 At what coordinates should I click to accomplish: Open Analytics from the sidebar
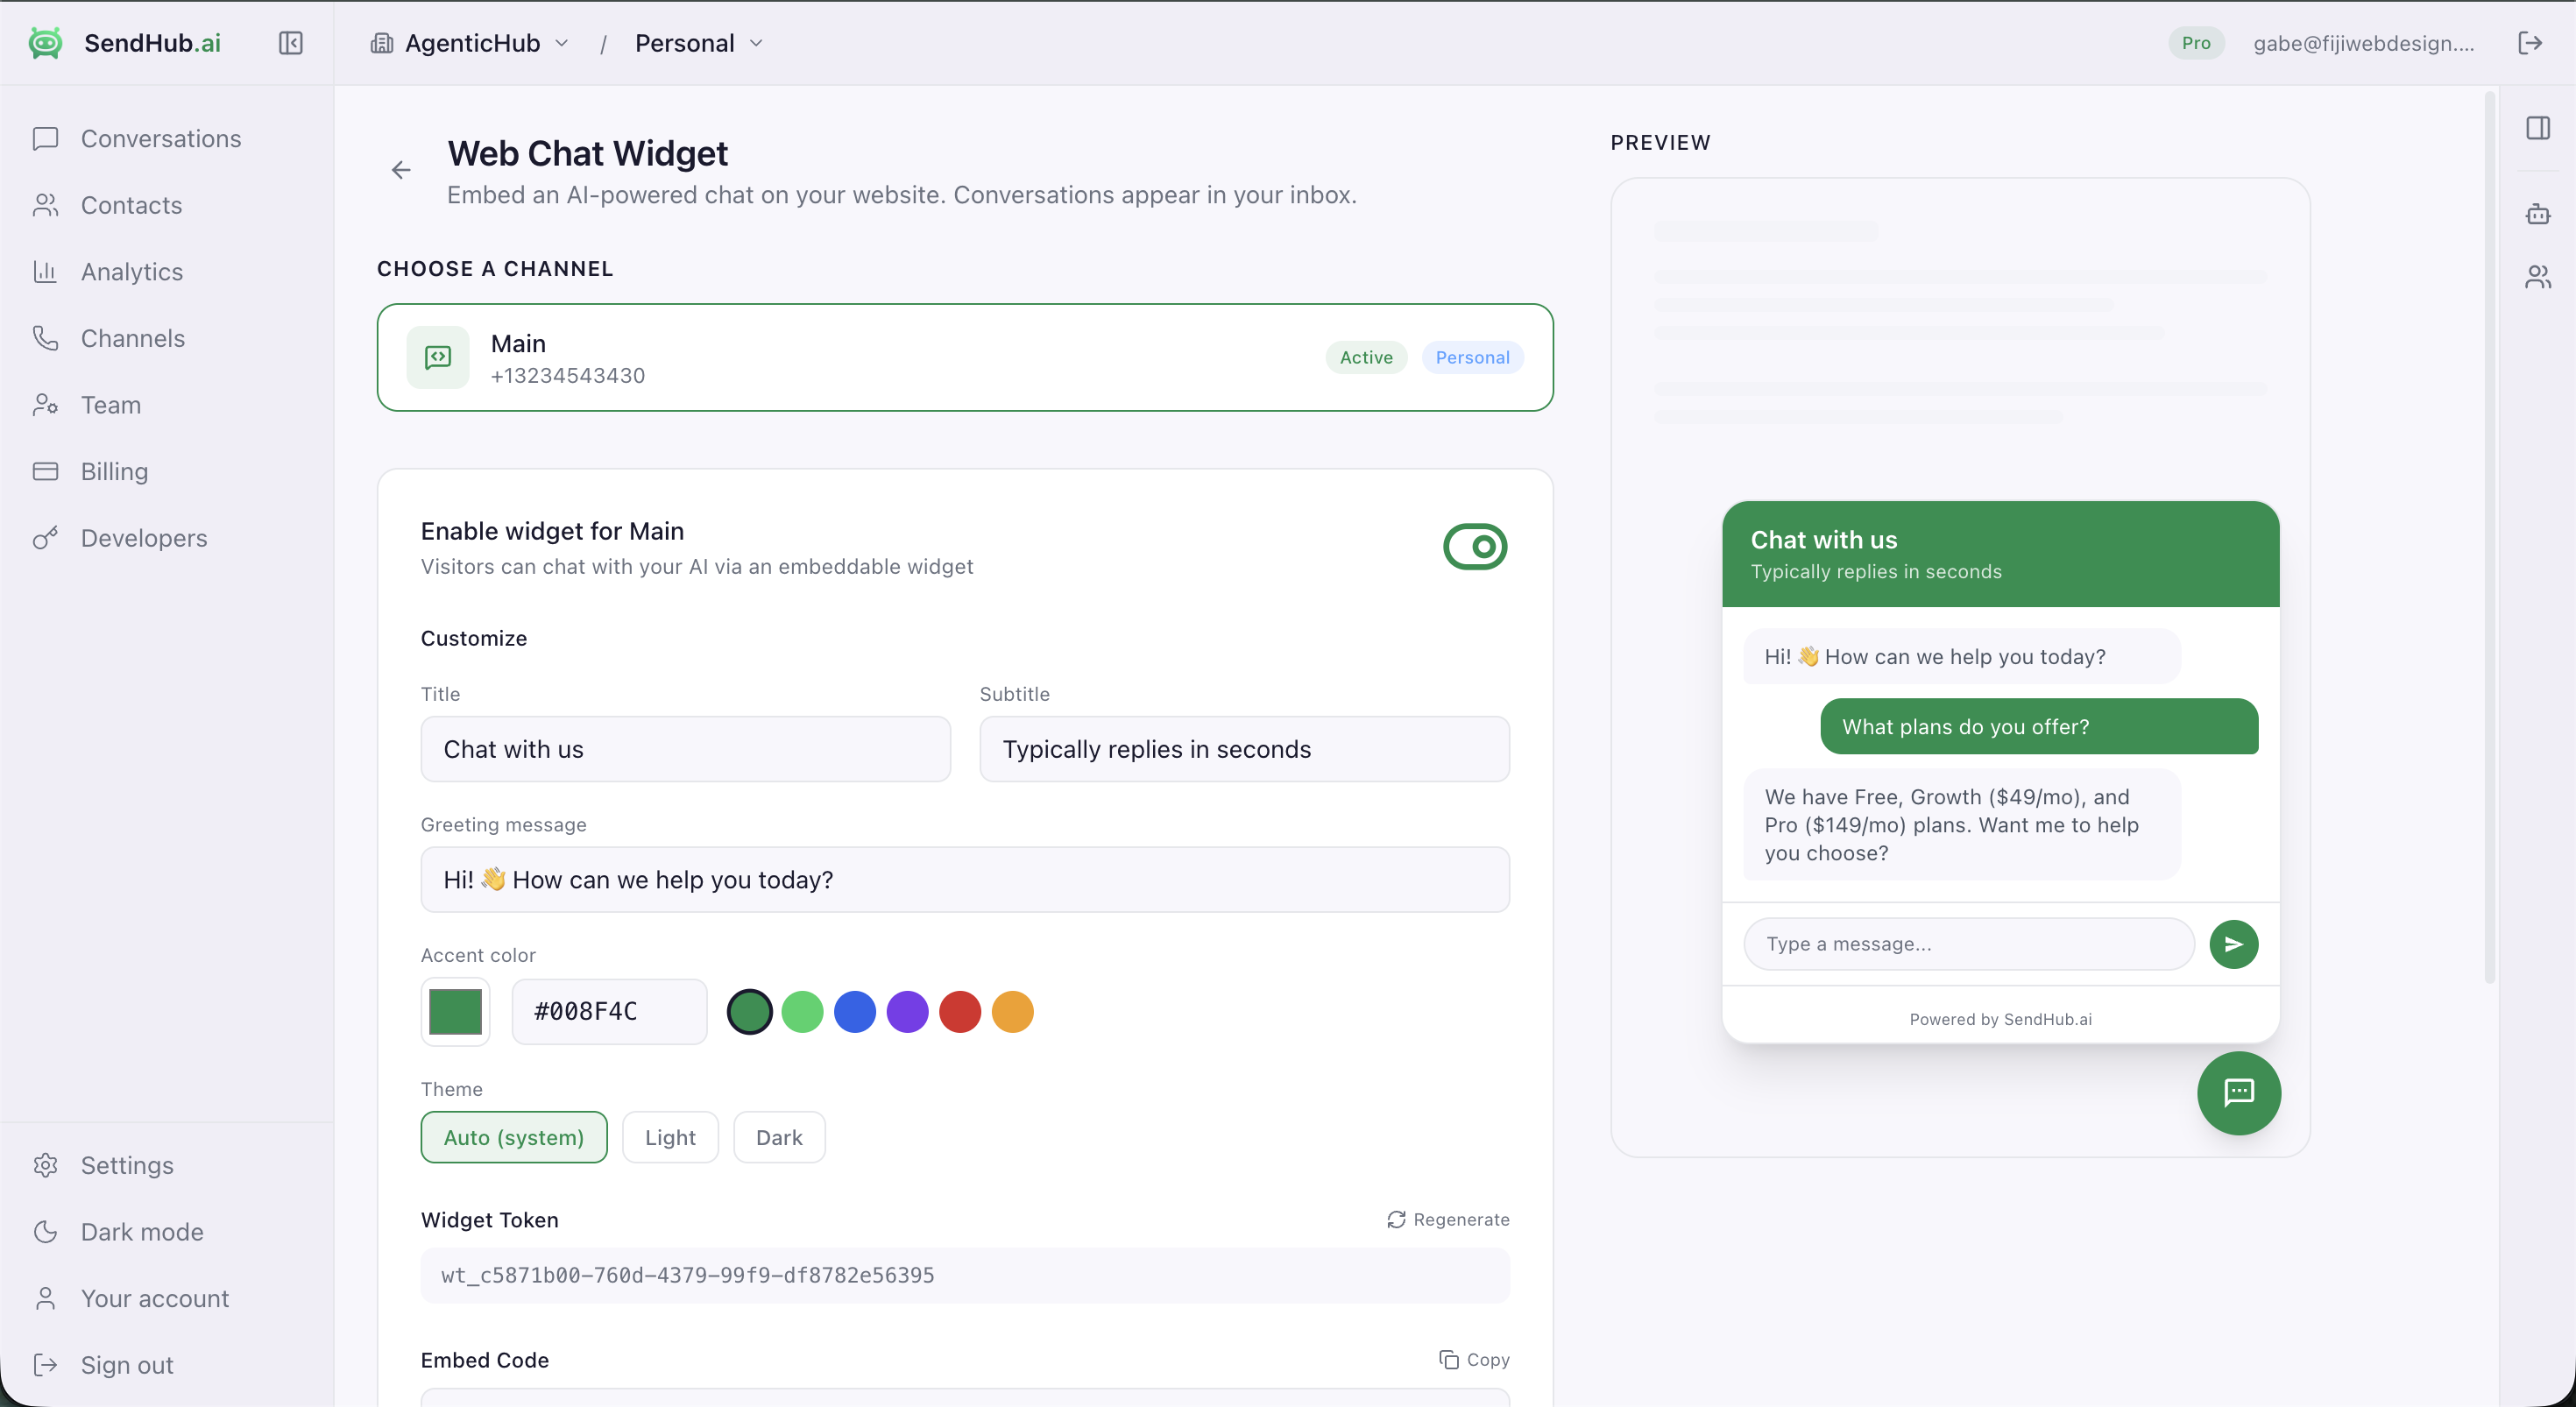click(131, 272)
